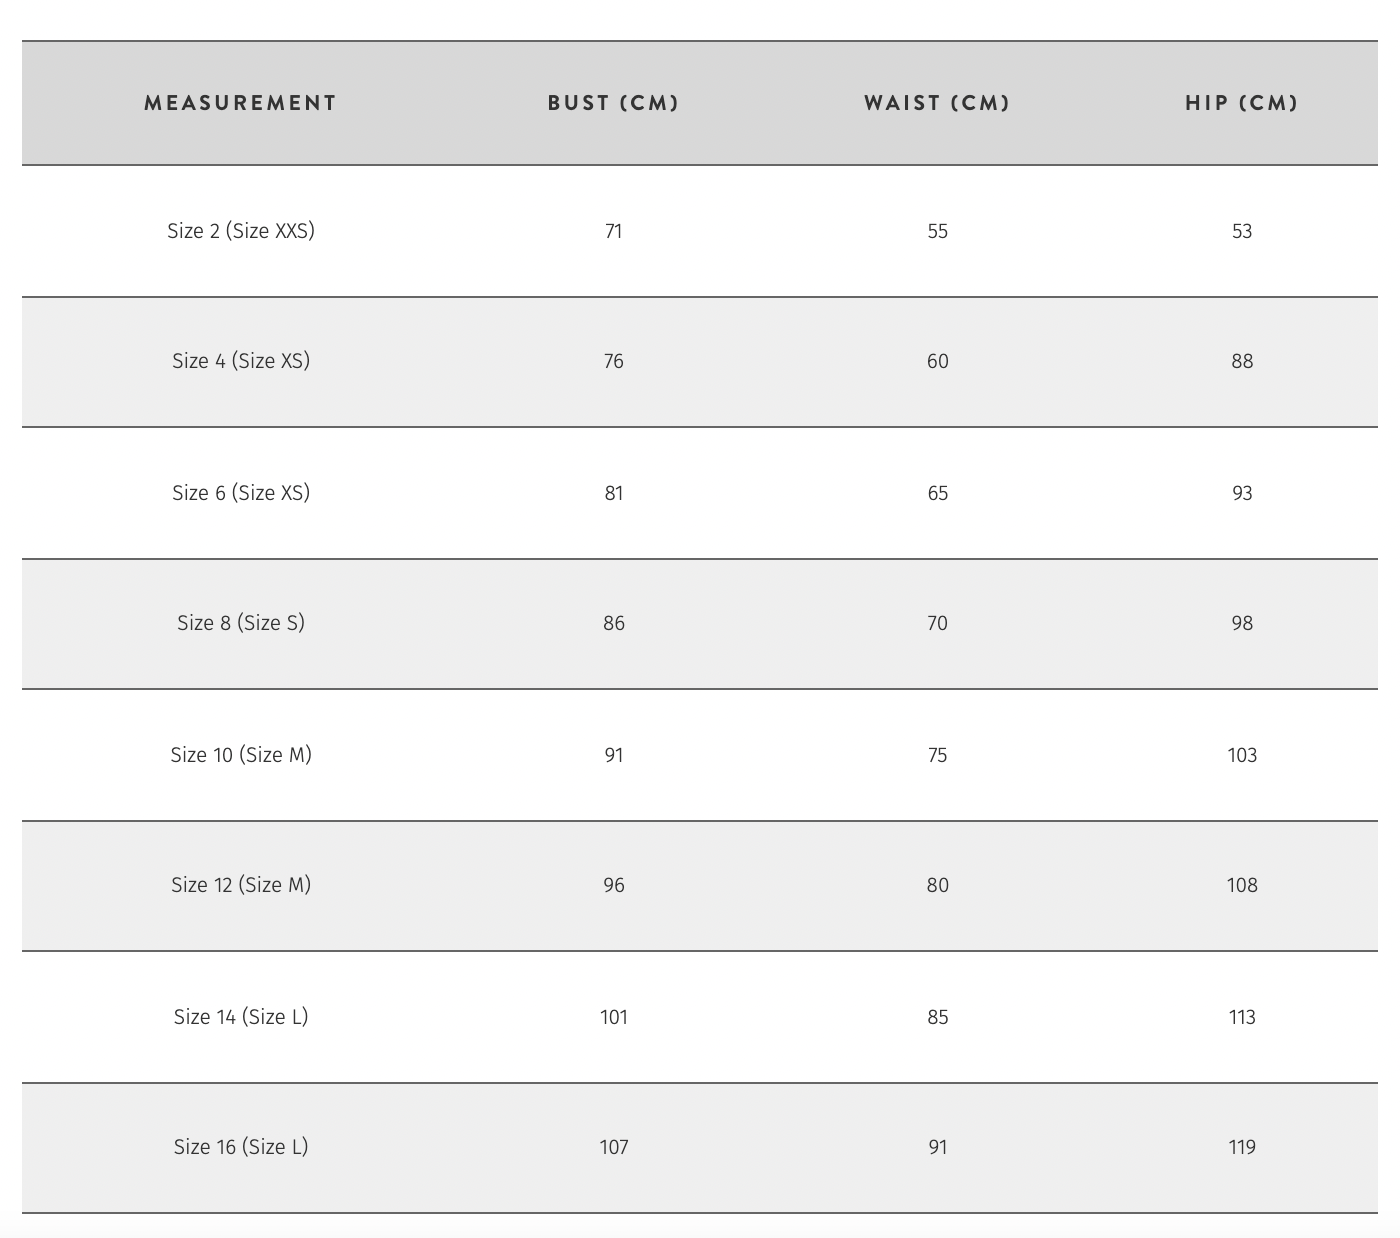Select the hip value 93 for Size 6
The image size is (1400, 1238).
[1241, 494]
